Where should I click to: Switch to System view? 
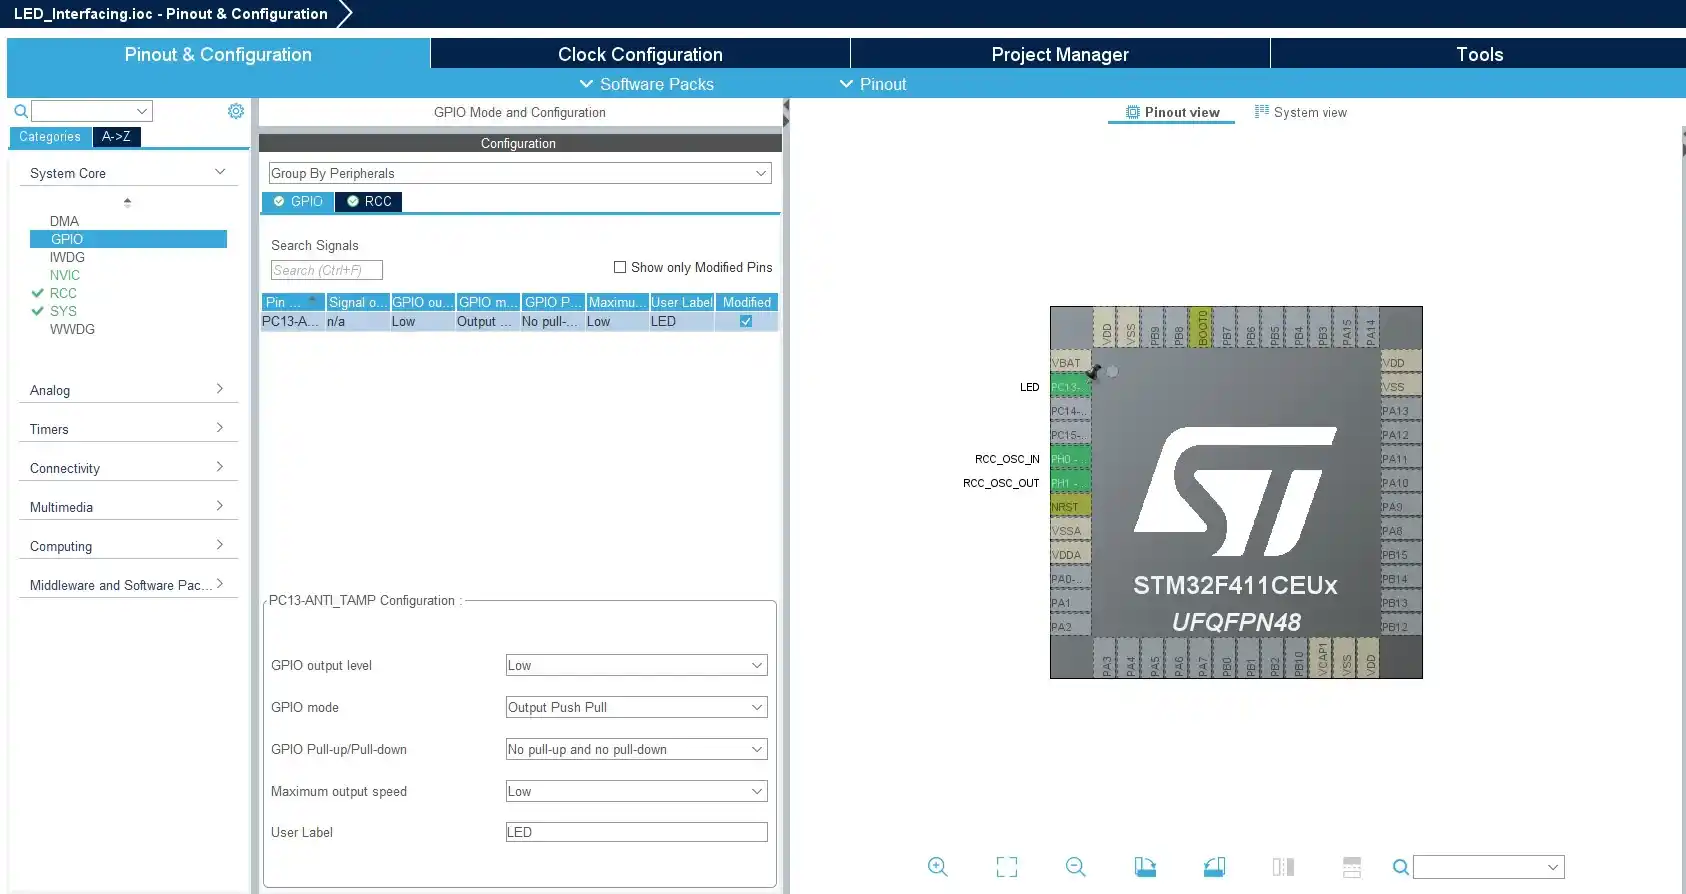click(1301, 112)
